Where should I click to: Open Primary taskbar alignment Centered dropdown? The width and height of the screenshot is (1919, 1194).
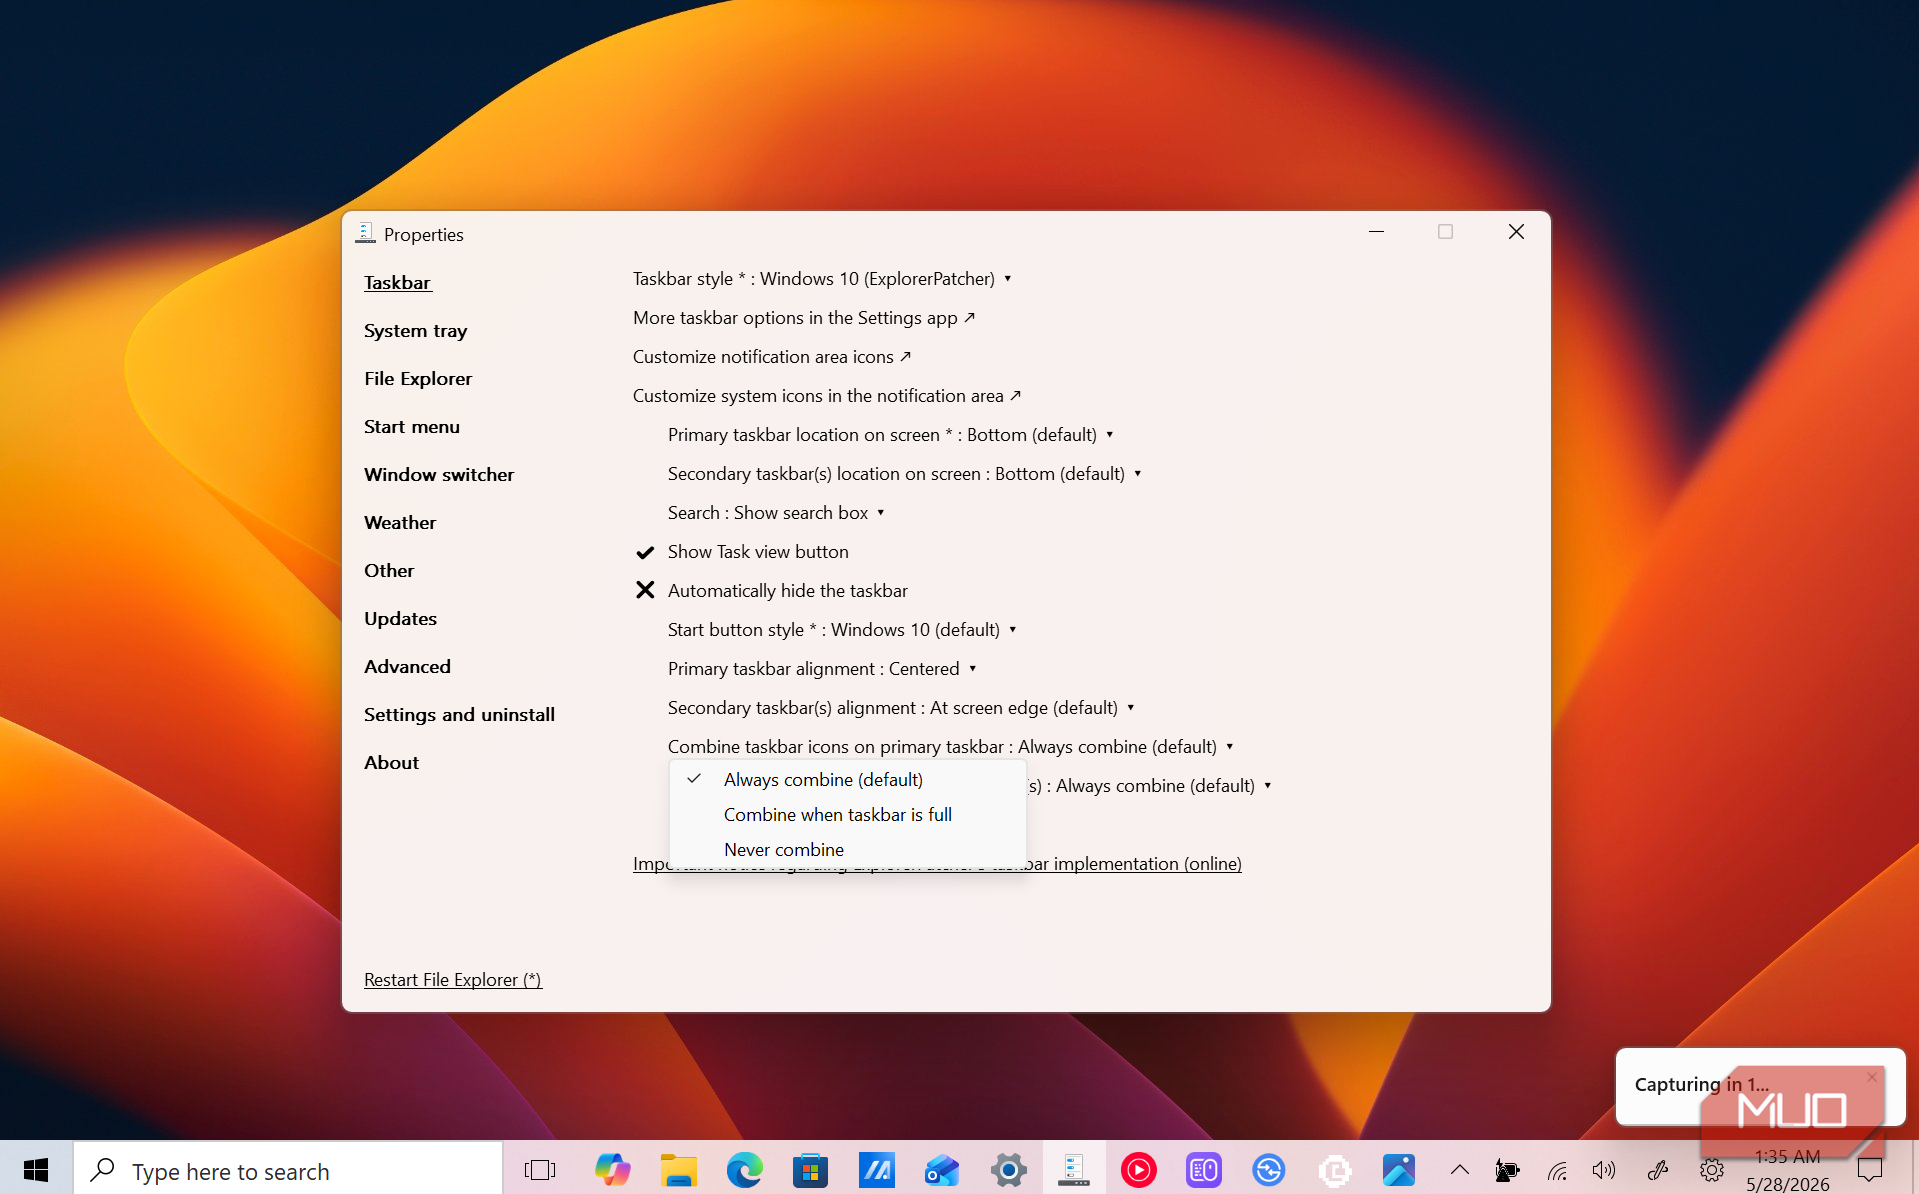pyautogui.click(x=822, y=669)
